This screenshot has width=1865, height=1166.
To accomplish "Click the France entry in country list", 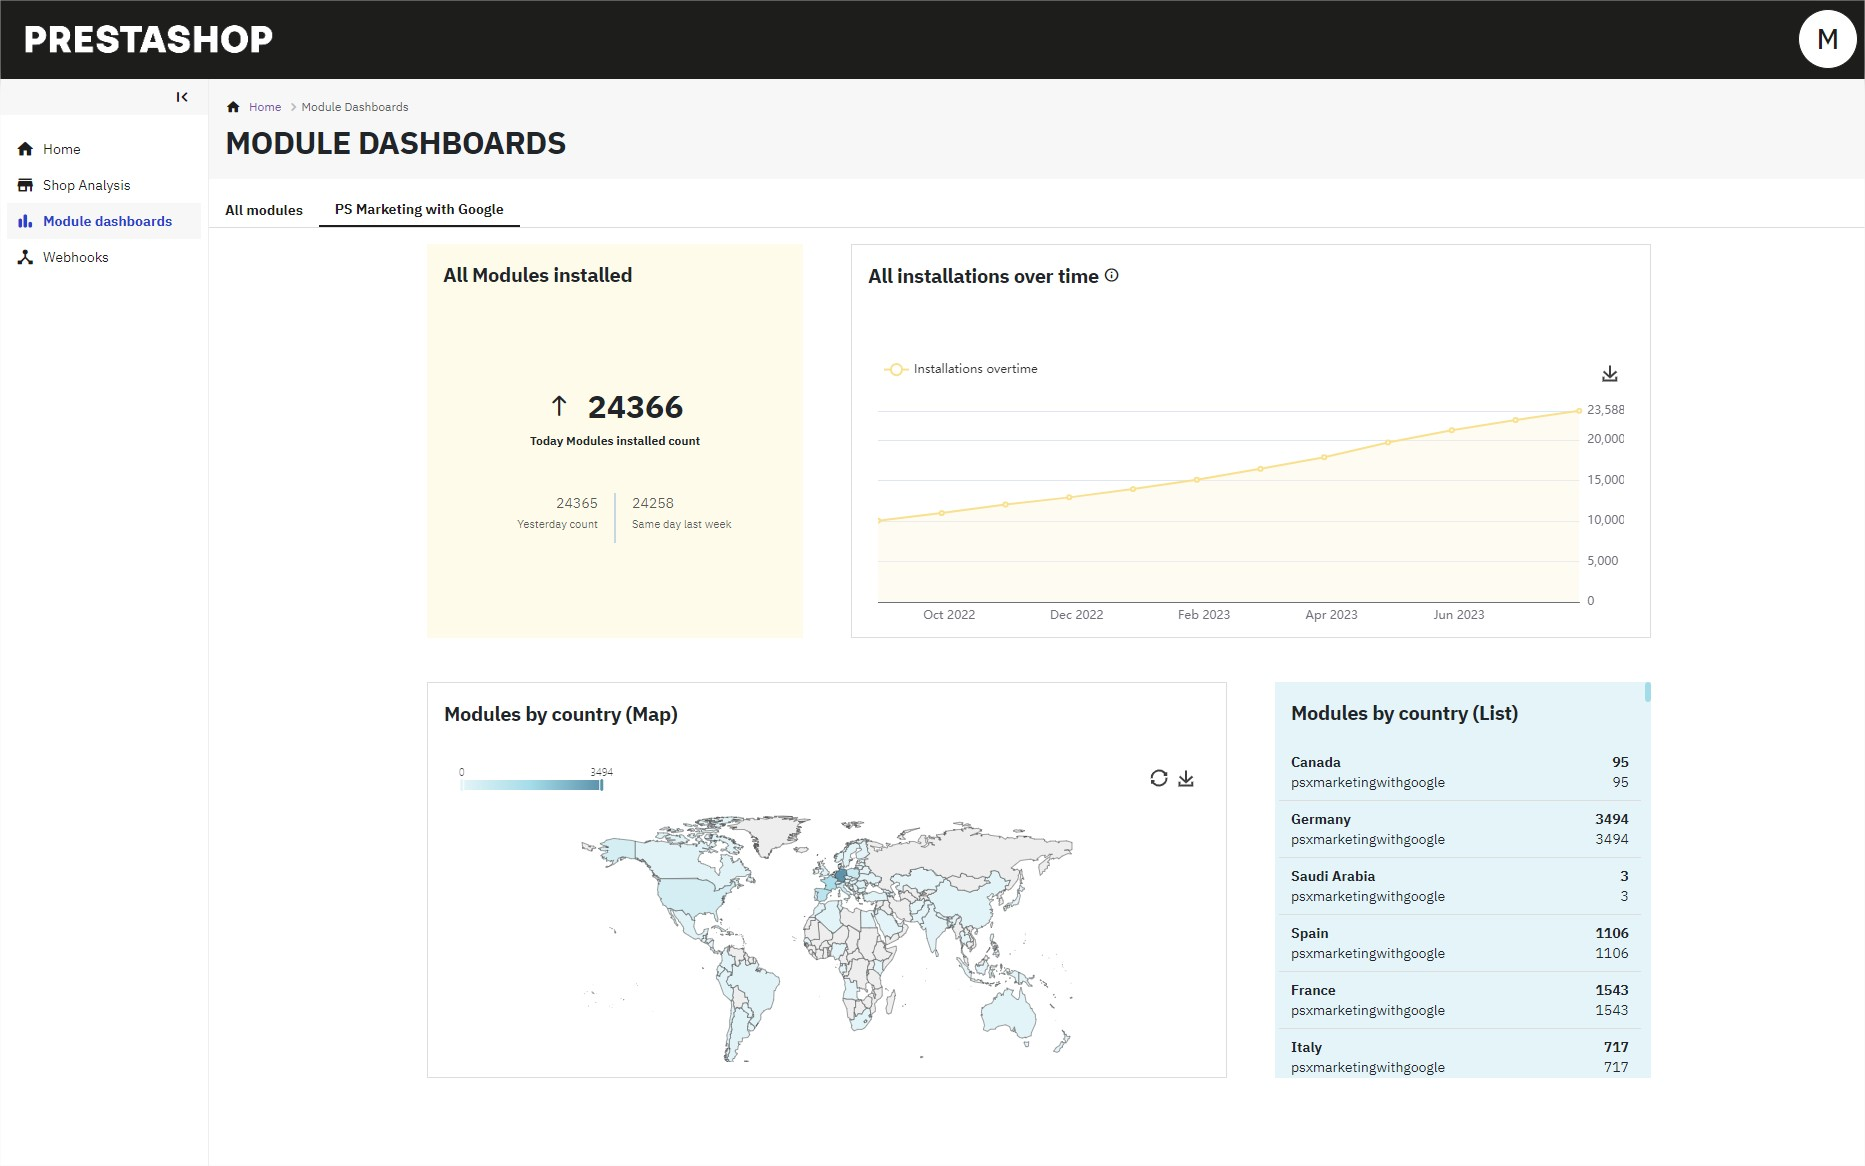I will coord(1459,1000).
